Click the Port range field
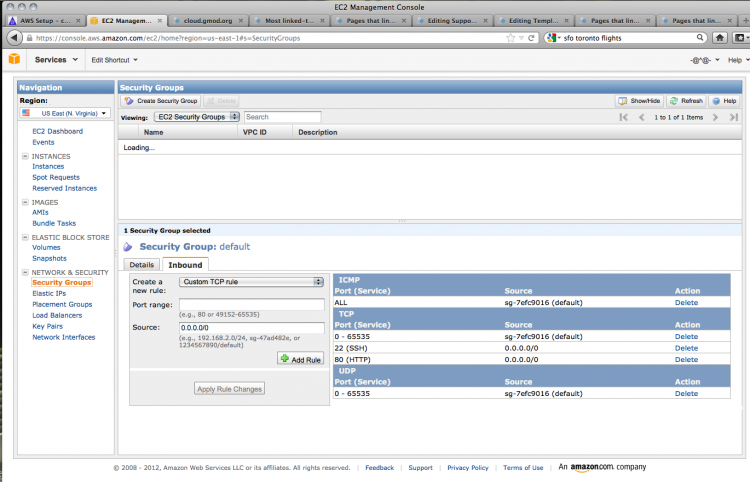The width and height of the screenshot is (750, 482). (252, 305)
